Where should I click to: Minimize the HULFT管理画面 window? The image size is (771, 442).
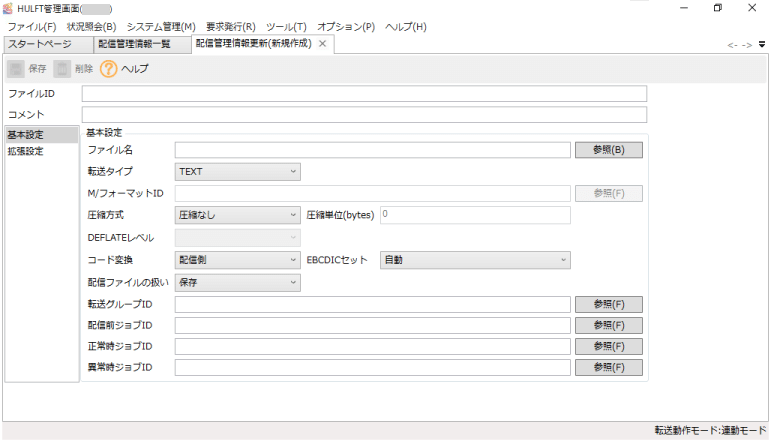[x=684, y=8]
